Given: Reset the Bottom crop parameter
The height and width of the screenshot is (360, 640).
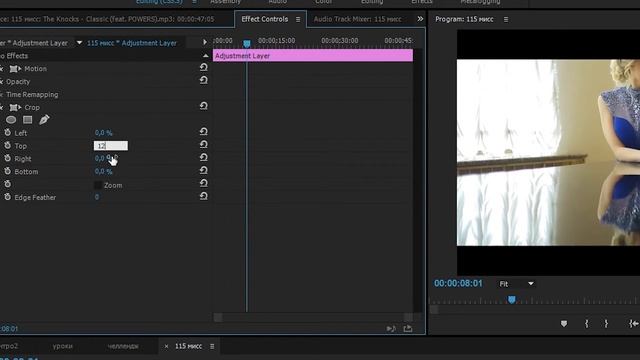Looking at the screenshot, I should (x=203, y=171).
